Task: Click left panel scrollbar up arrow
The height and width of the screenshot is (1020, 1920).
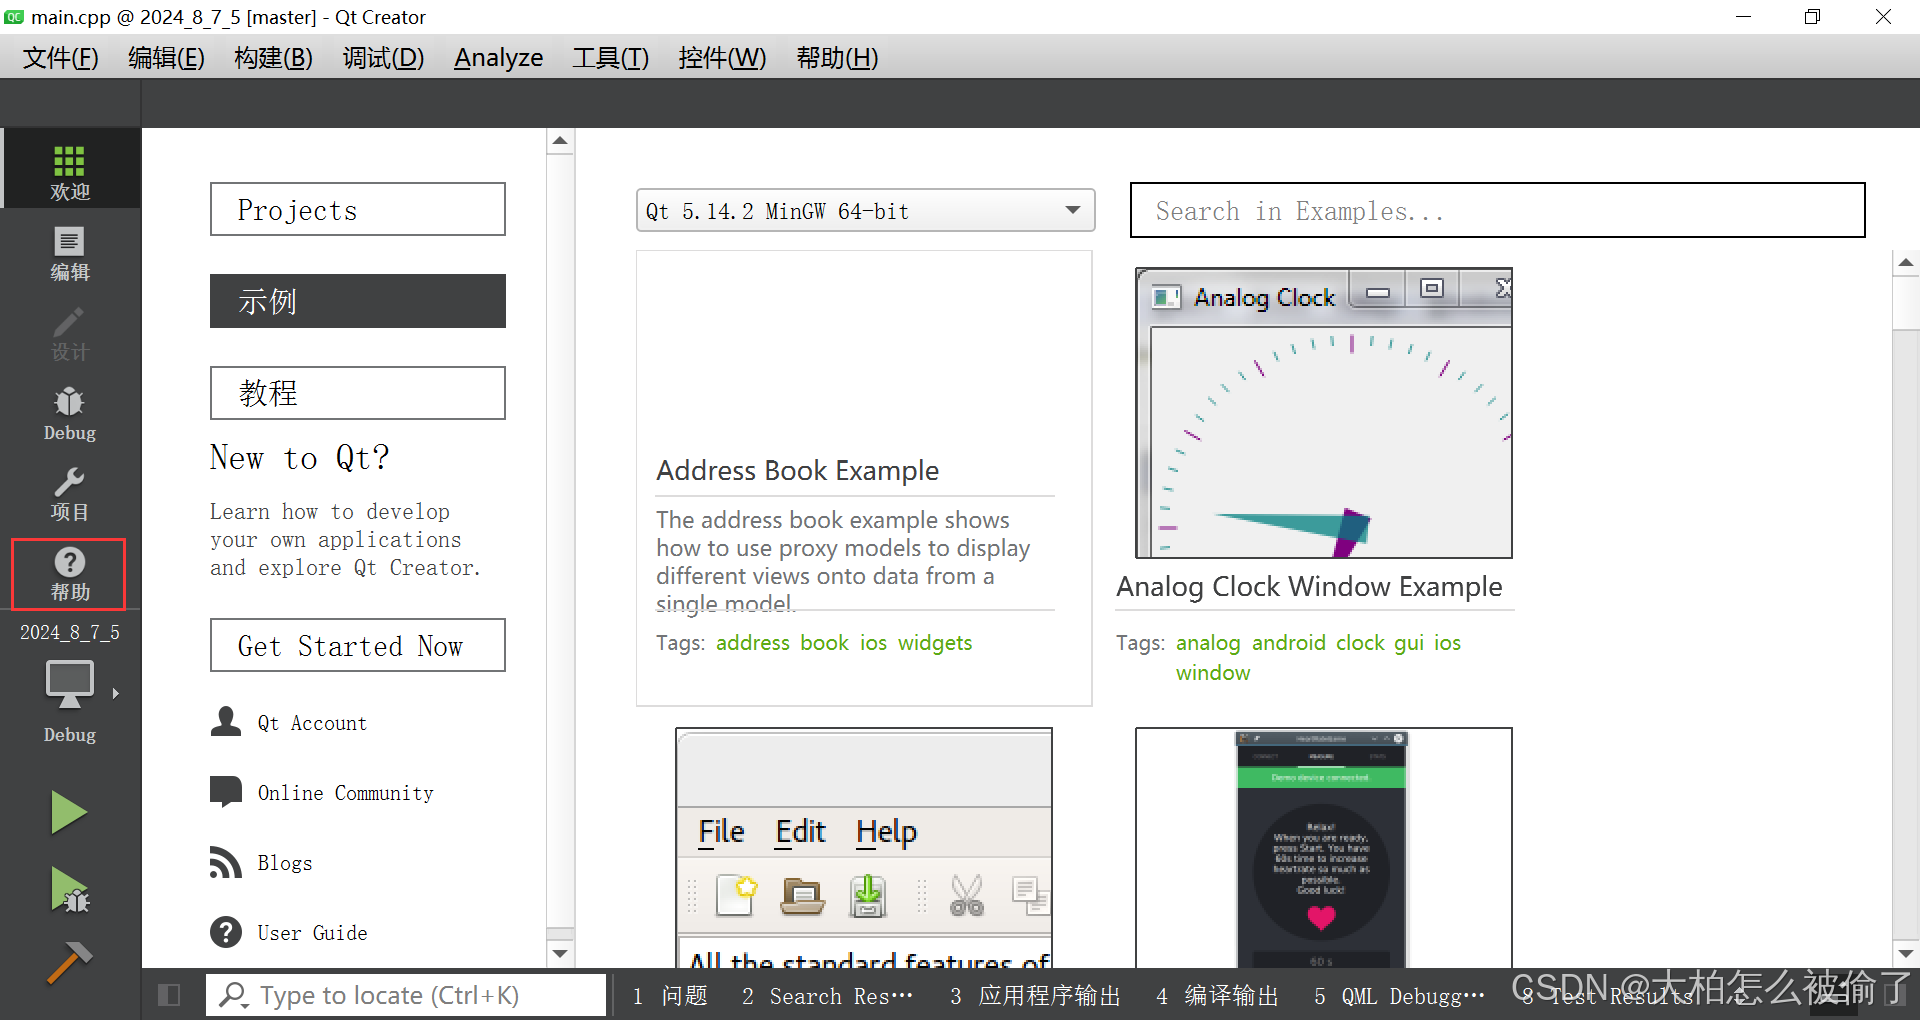Action: 560,141
